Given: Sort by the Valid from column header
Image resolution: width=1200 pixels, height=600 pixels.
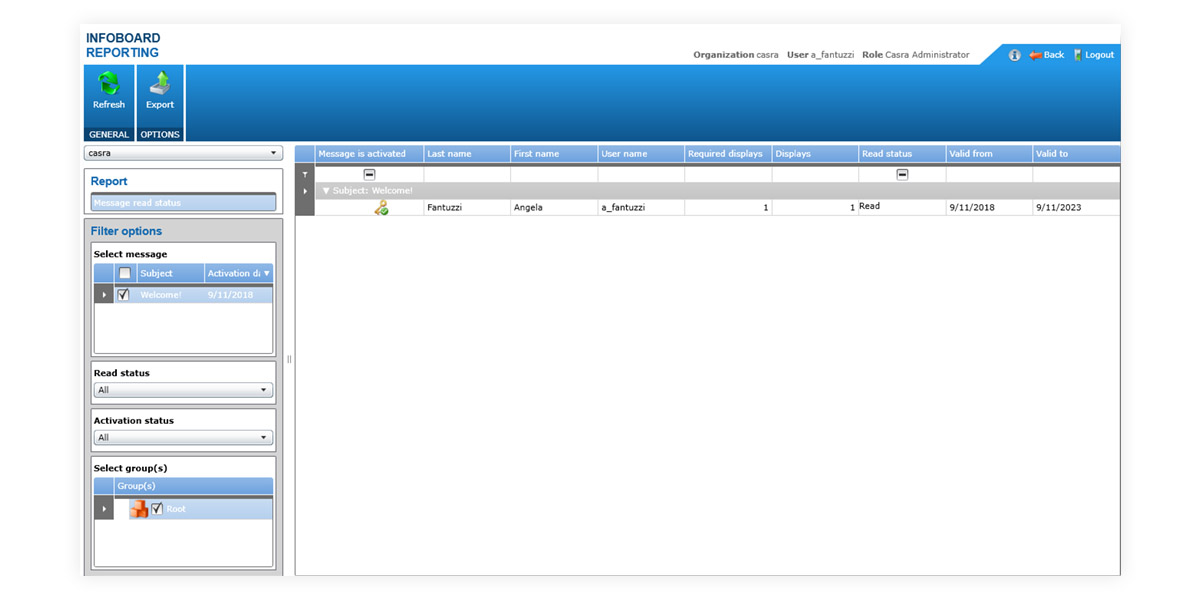Looking at the screenshot, I should (988, 154).
